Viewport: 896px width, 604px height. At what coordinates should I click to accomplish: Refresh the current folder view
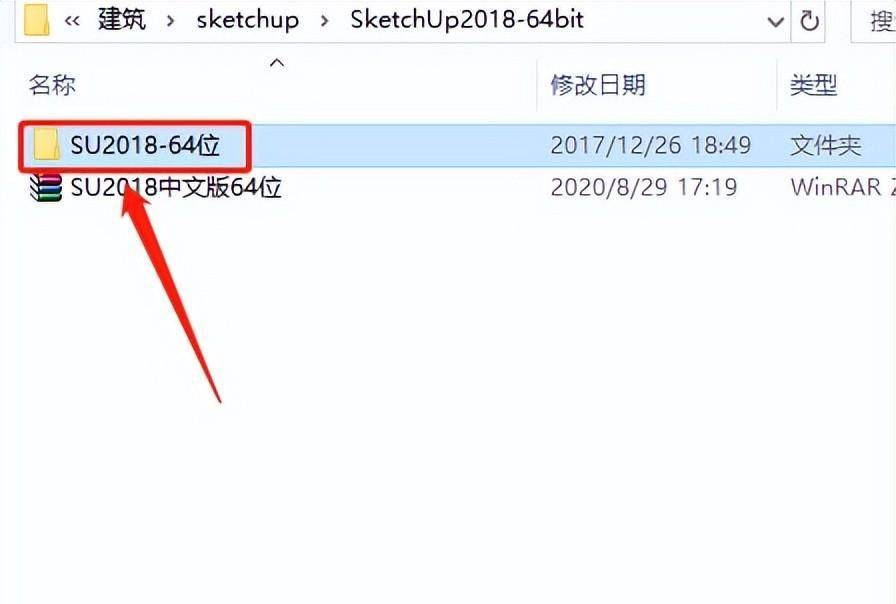[x=809, y=21]
